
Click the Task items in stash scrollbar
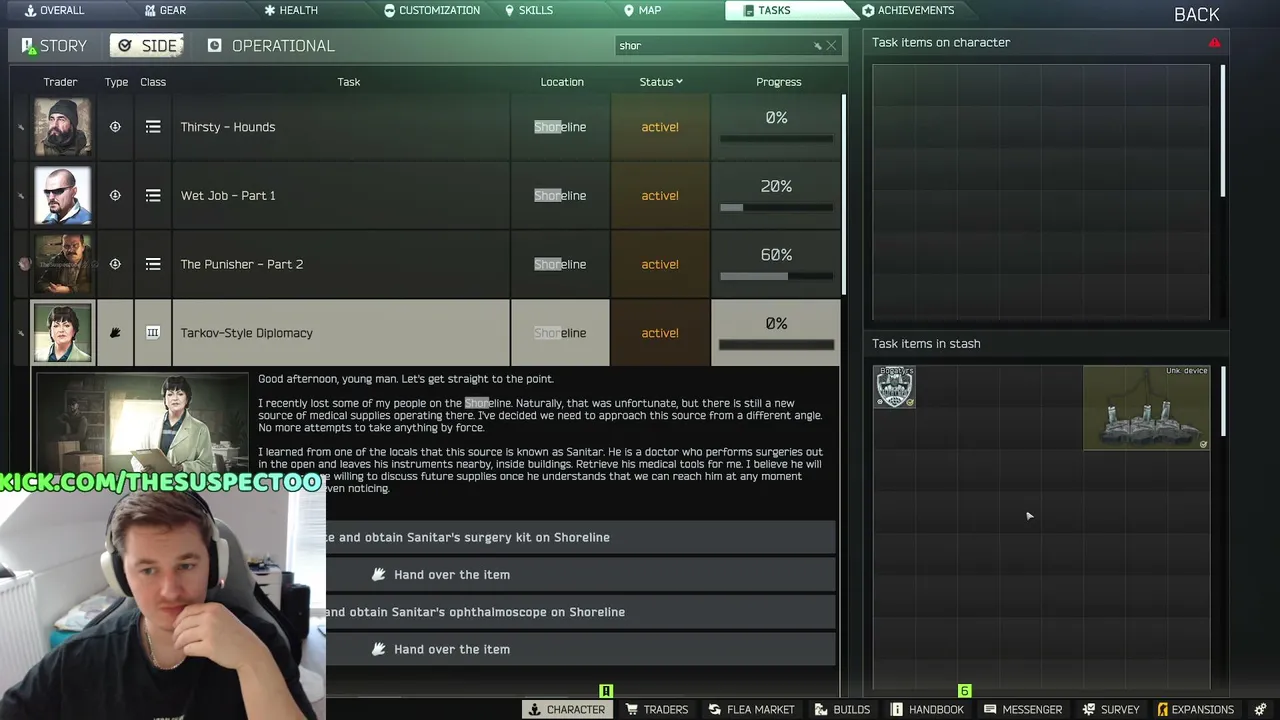point(1223,402)
